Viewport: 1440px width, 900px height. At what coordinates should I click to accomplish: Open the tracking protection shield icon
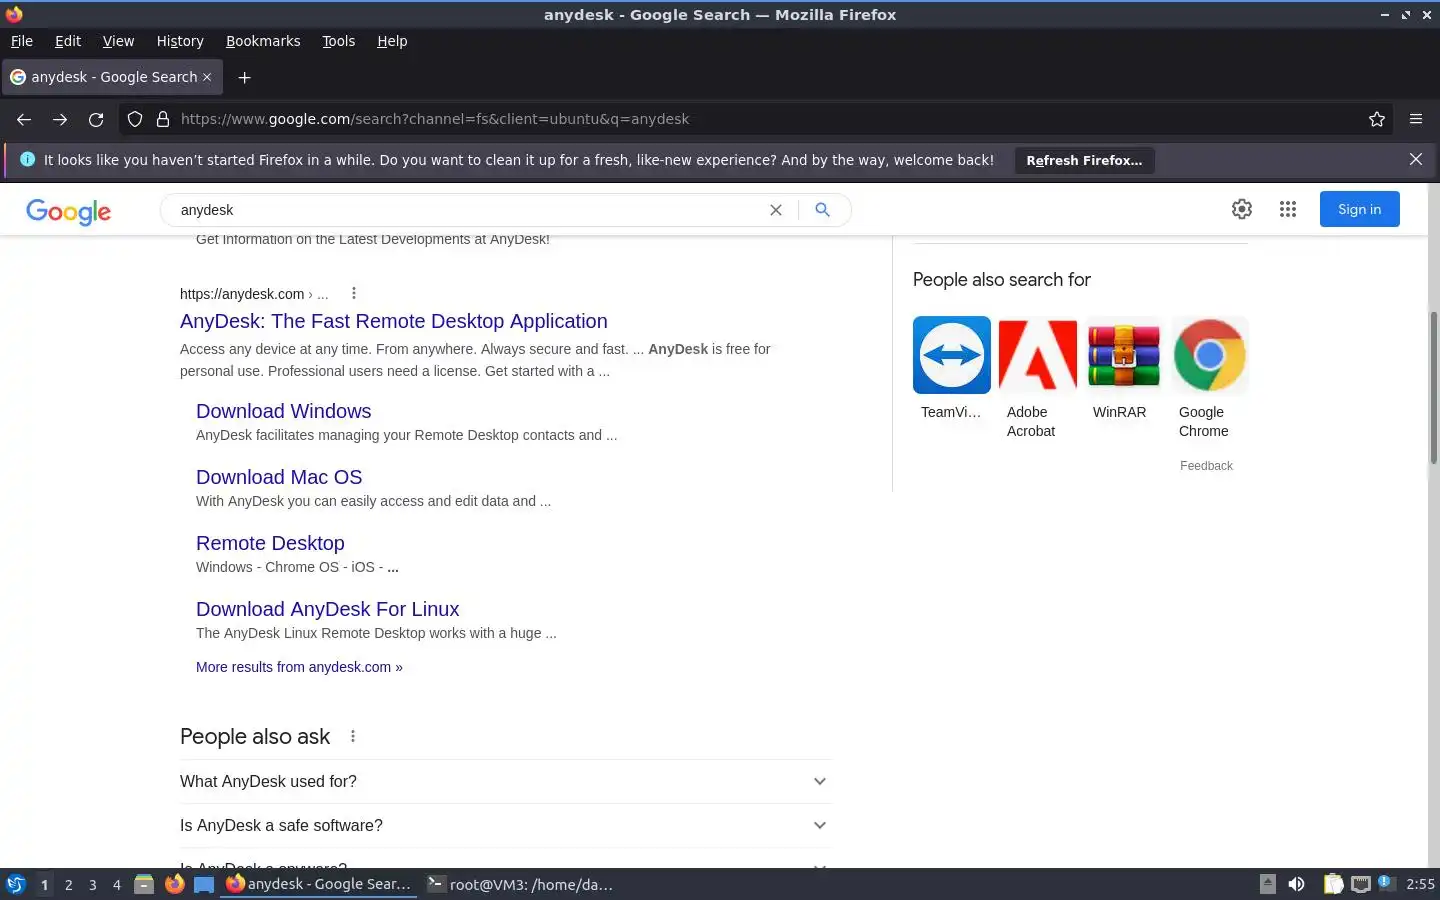pos(135,119)
